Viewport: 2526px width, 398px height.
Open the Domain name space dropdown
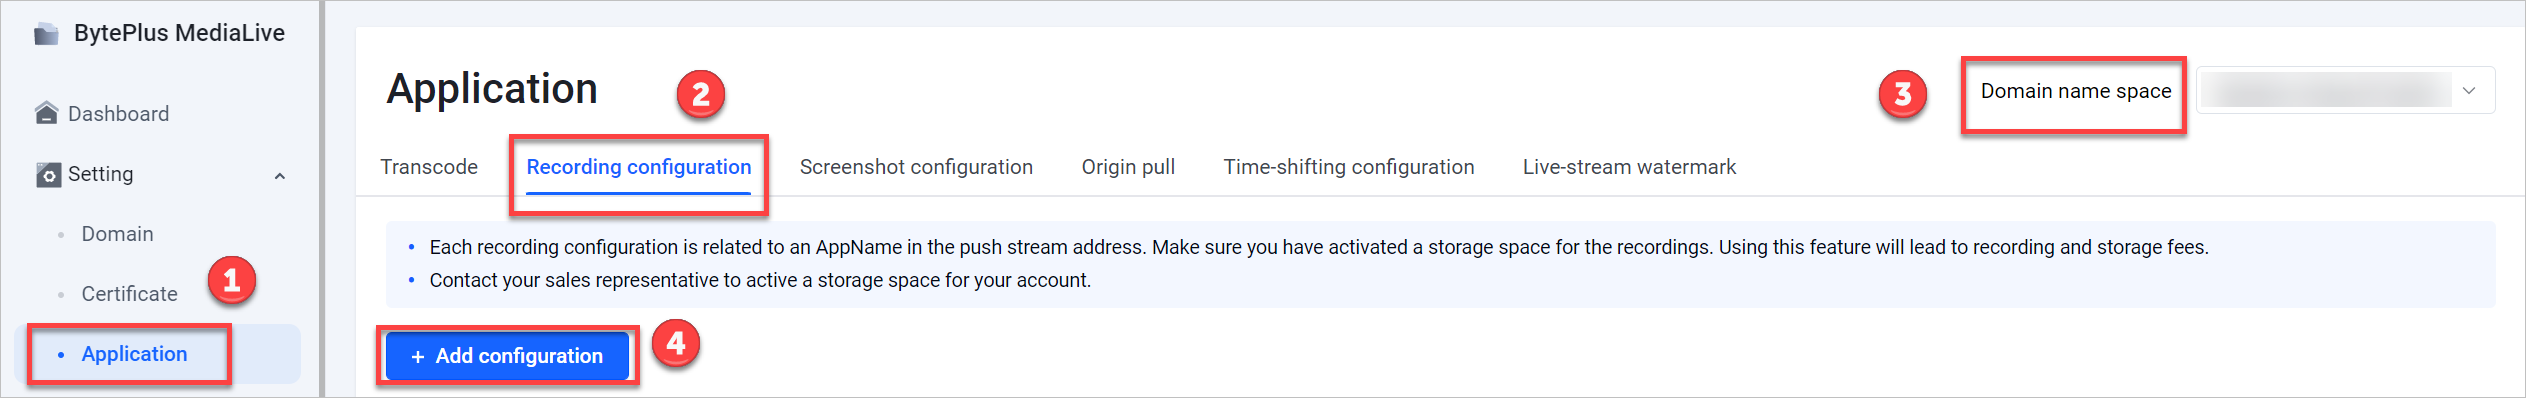(2345, 91)
